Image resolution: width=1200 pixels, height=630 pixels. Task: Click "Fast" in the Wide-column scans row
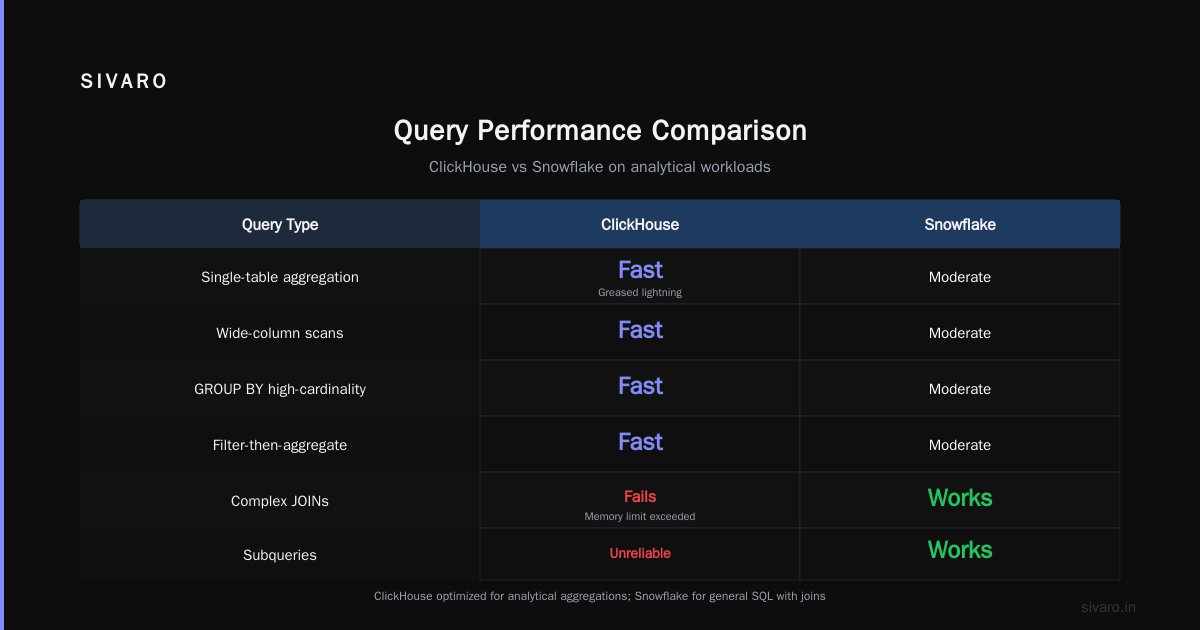click(x=640, y=330)
